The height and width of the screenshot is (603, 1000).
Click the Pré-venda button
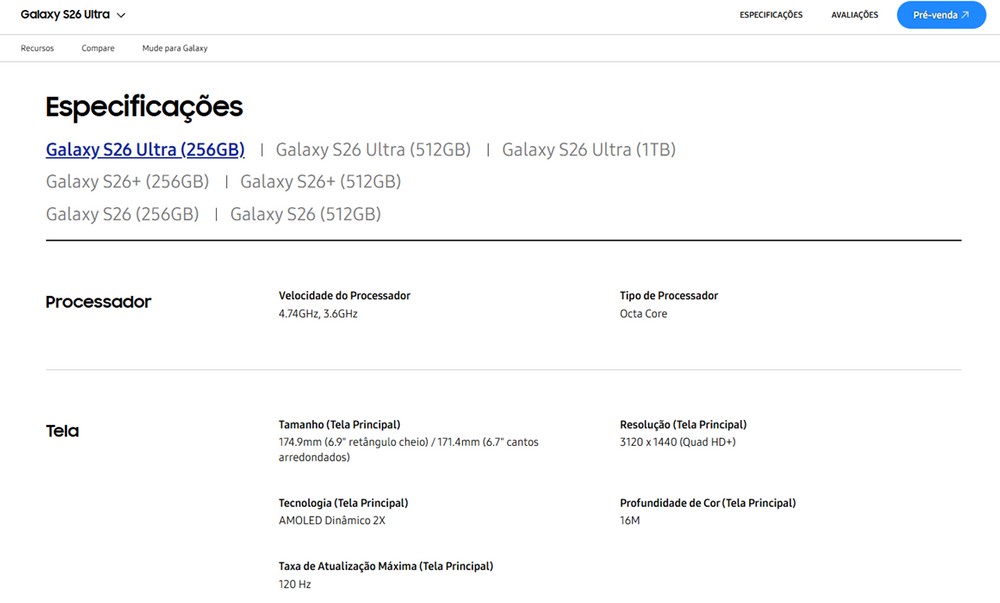941,15
